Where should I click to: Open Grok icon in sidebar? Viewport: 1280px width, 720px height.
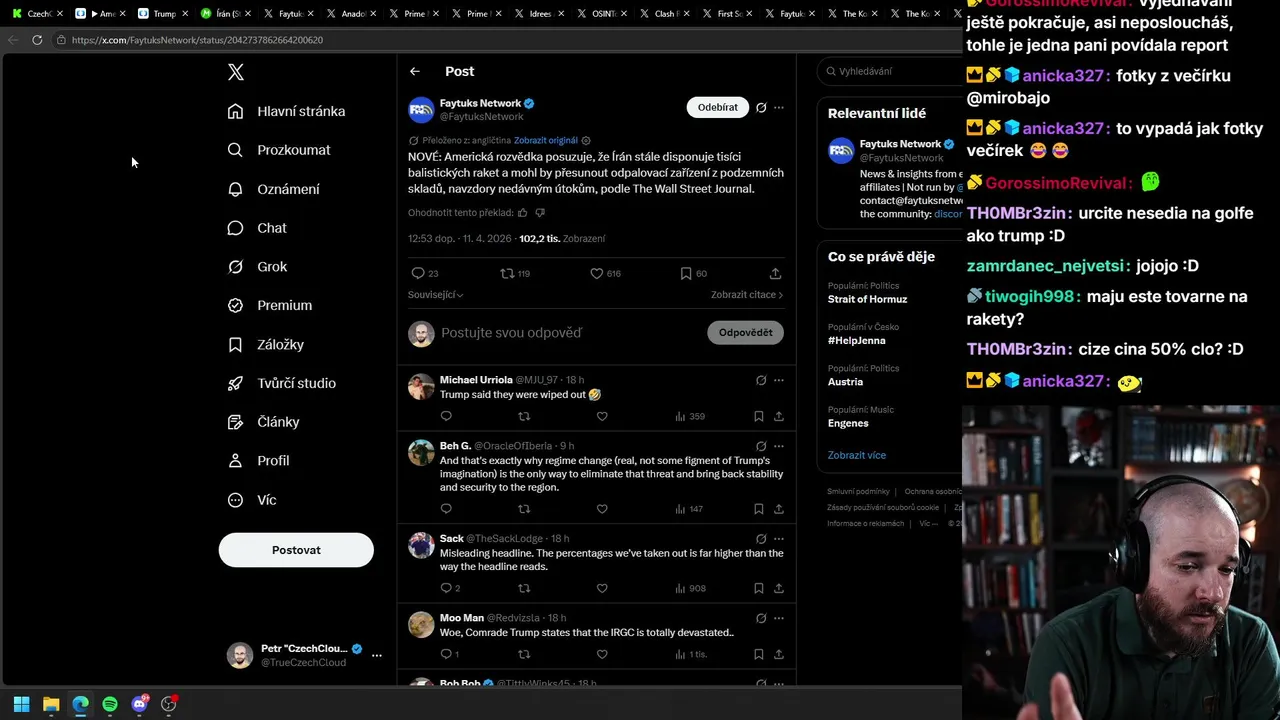[235, 267]
